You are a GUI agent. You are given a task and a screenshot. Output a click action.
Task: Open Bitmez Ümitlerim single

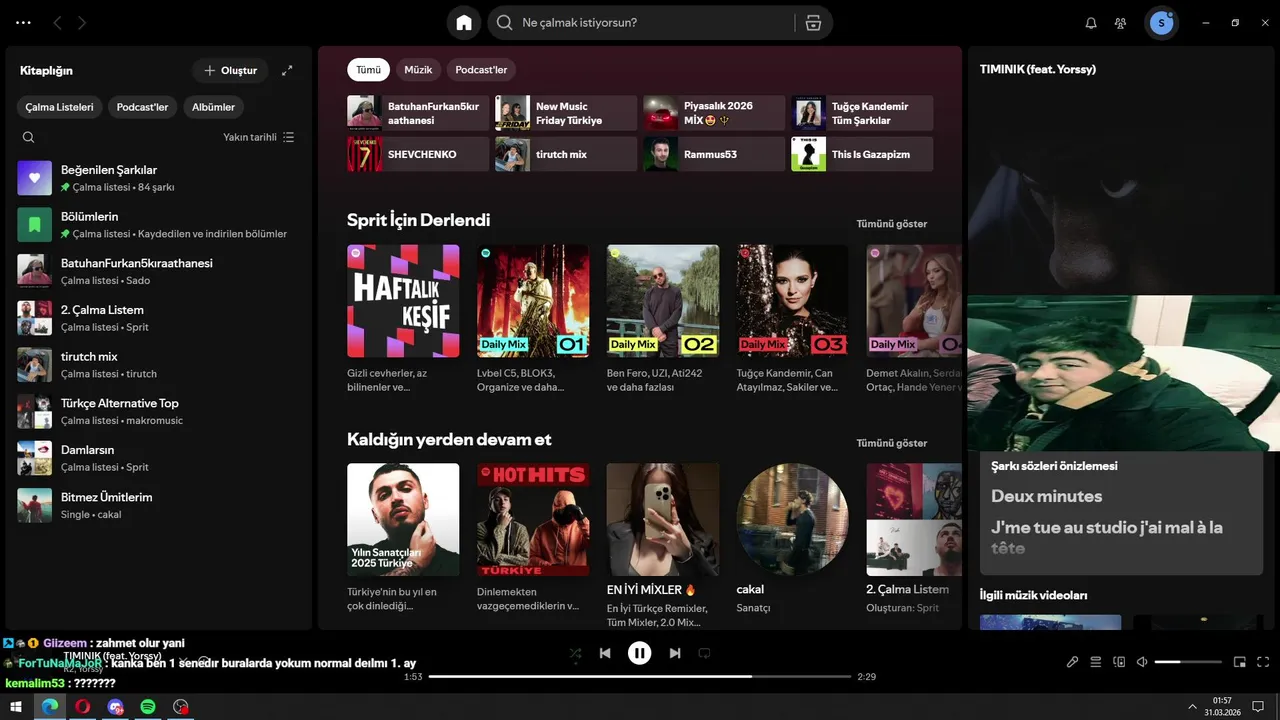pos(160,505)
